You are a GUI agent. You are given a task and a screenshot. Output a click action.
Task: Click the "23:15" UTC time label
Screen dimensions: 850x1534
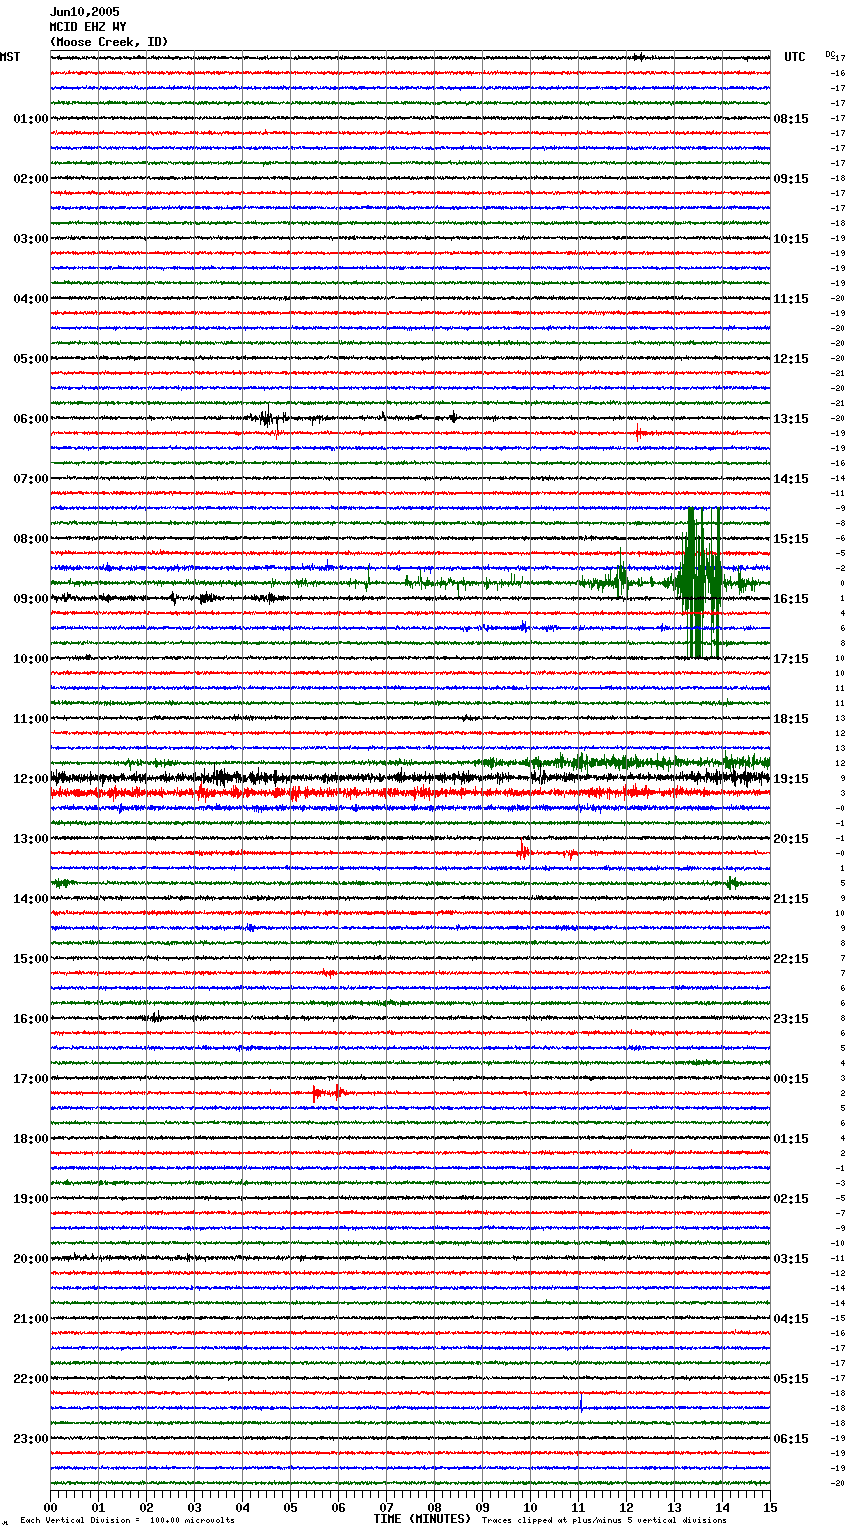click(x=791, y=1019)
